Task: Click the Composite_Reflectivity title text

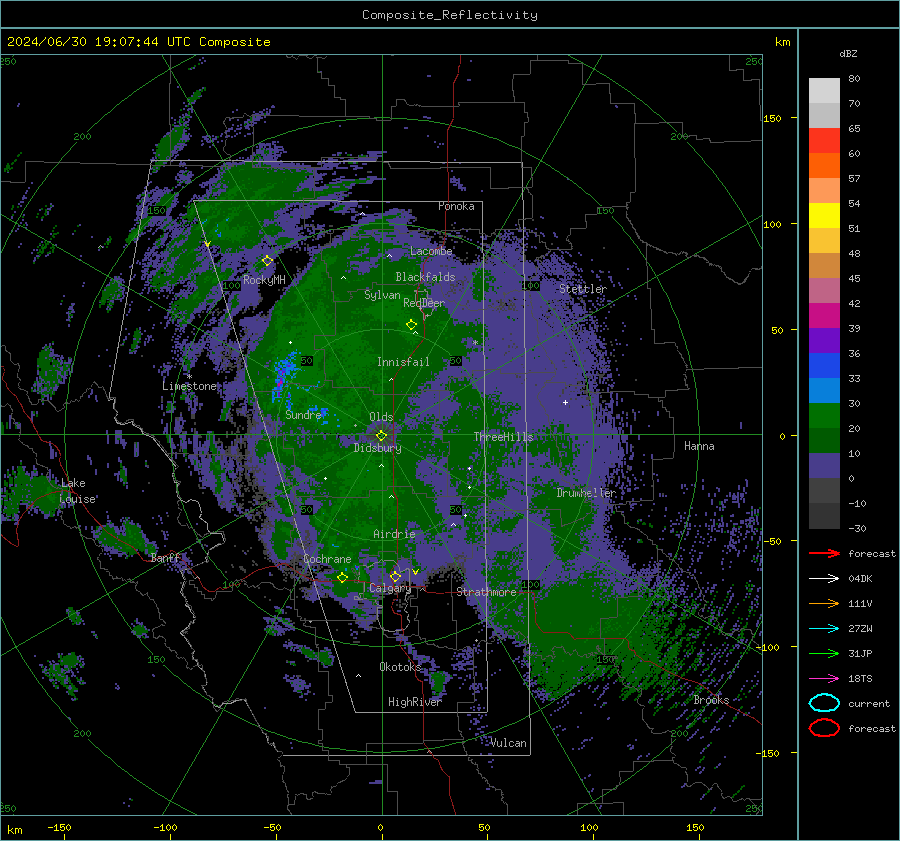Action: 449,15
